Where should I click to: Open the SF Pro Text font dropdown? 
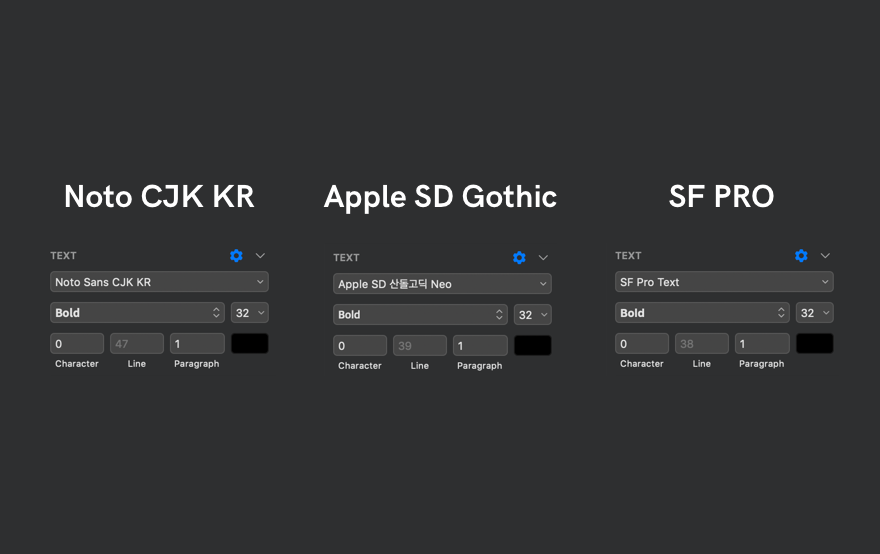coord(724,282)
